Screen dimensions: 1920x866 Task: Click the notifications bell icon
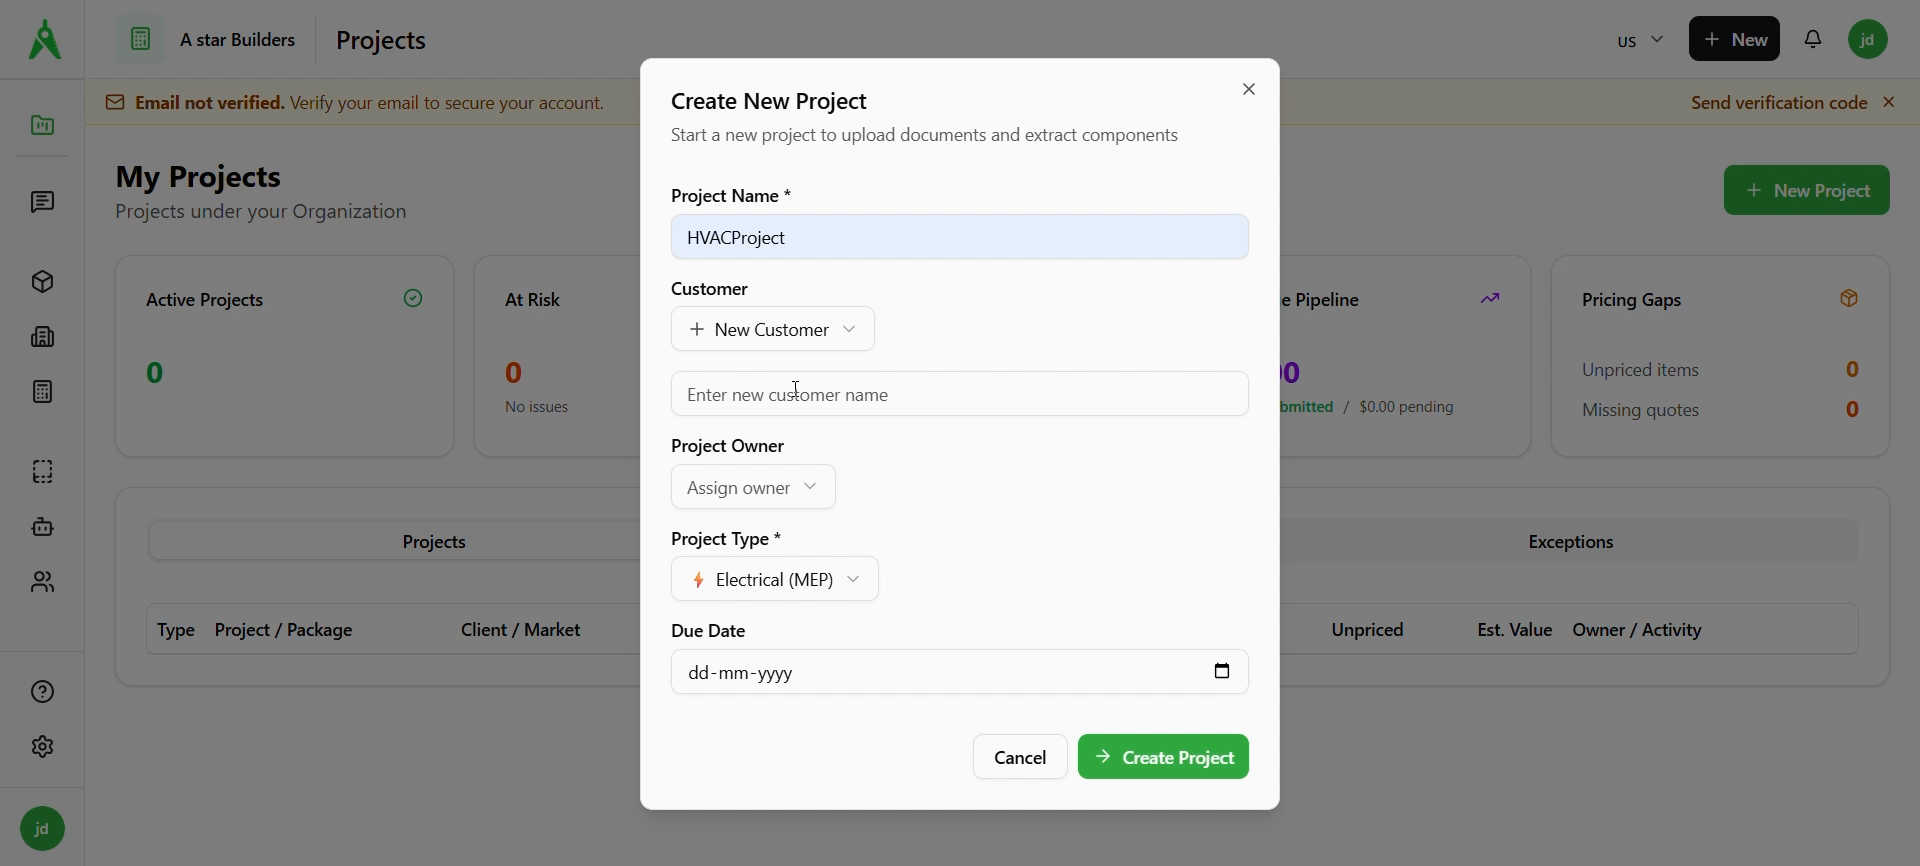pyautogui.click(x=1813, y=40)
